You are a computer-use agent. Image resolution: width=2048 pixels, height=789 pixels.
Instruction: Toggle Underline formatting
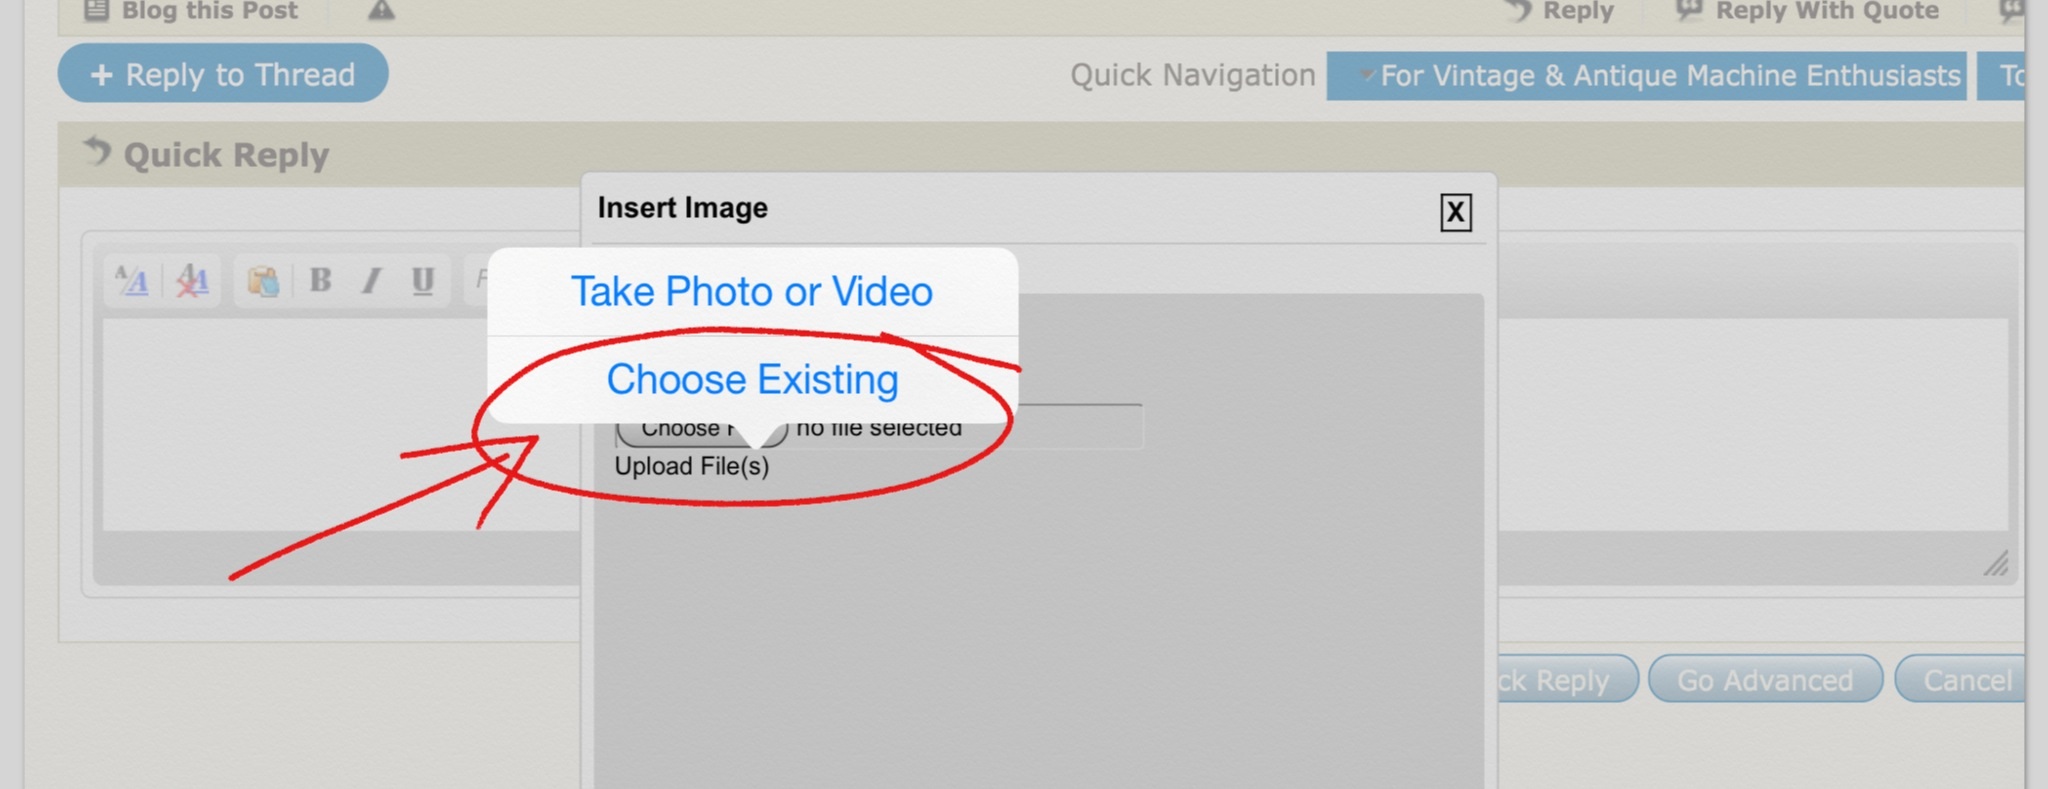[x=423, y=280]
